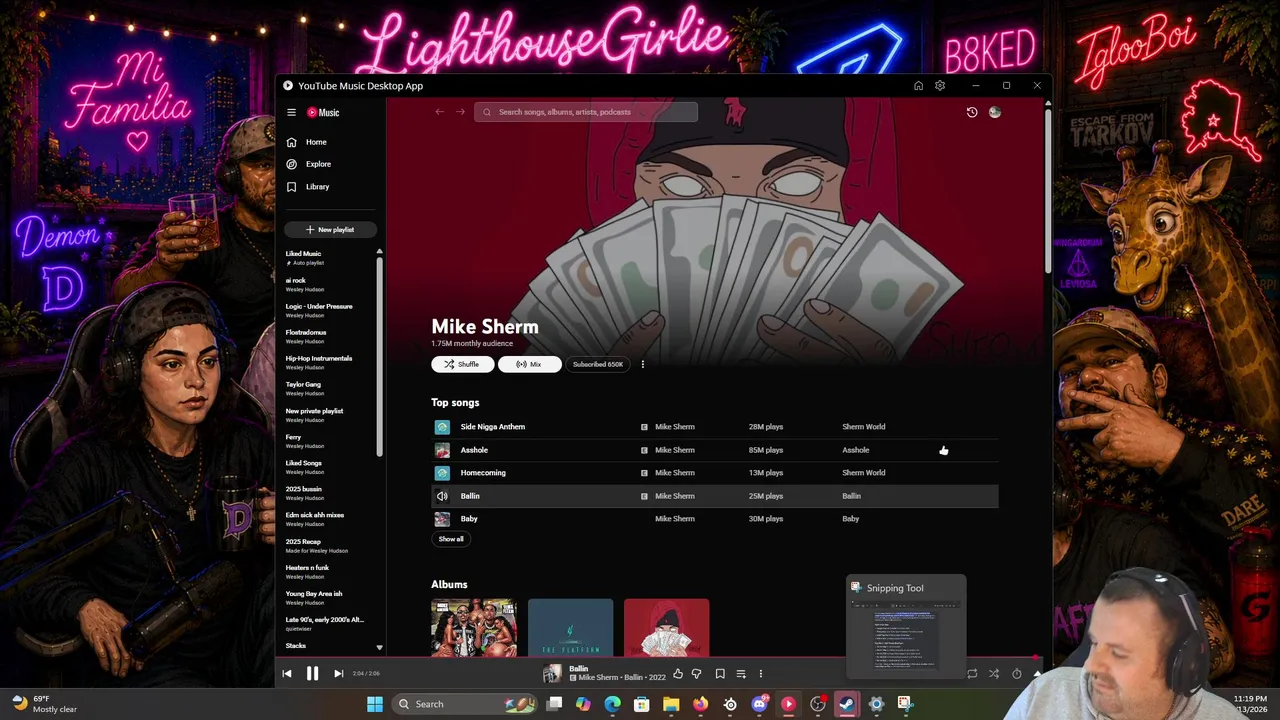
Task: Open the add to playlist icon
Action: pos(741,674)
